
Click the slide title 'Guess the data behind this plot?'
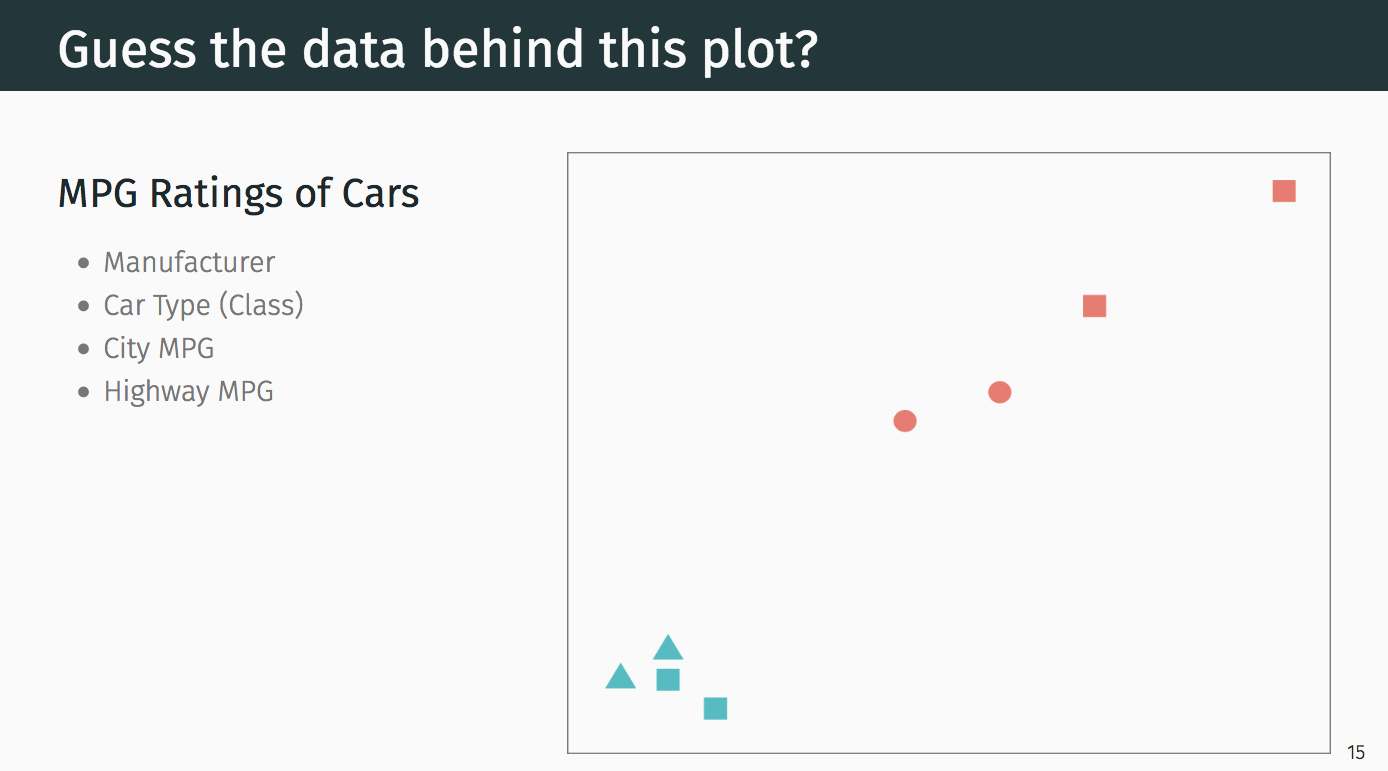pyautogui.click(x=438, y=48)
